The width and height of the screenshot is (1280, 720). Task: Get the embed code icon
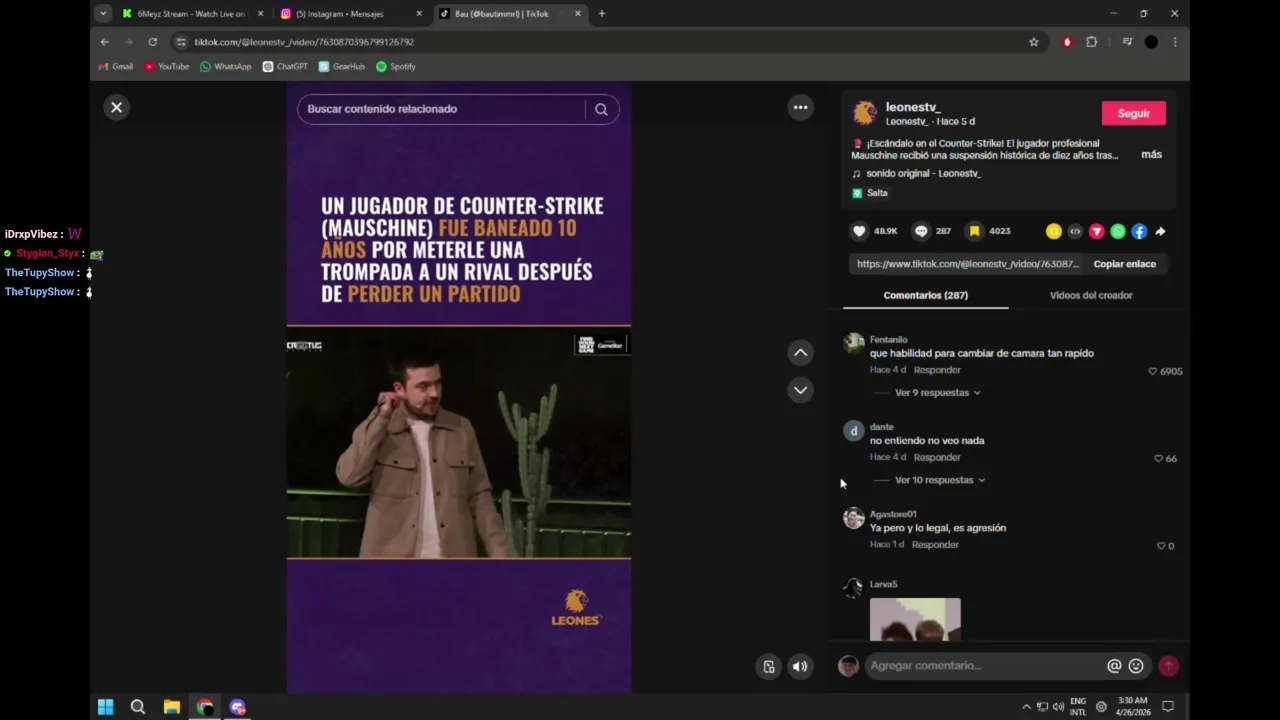pyautogui.click(x=1075, y=231)
